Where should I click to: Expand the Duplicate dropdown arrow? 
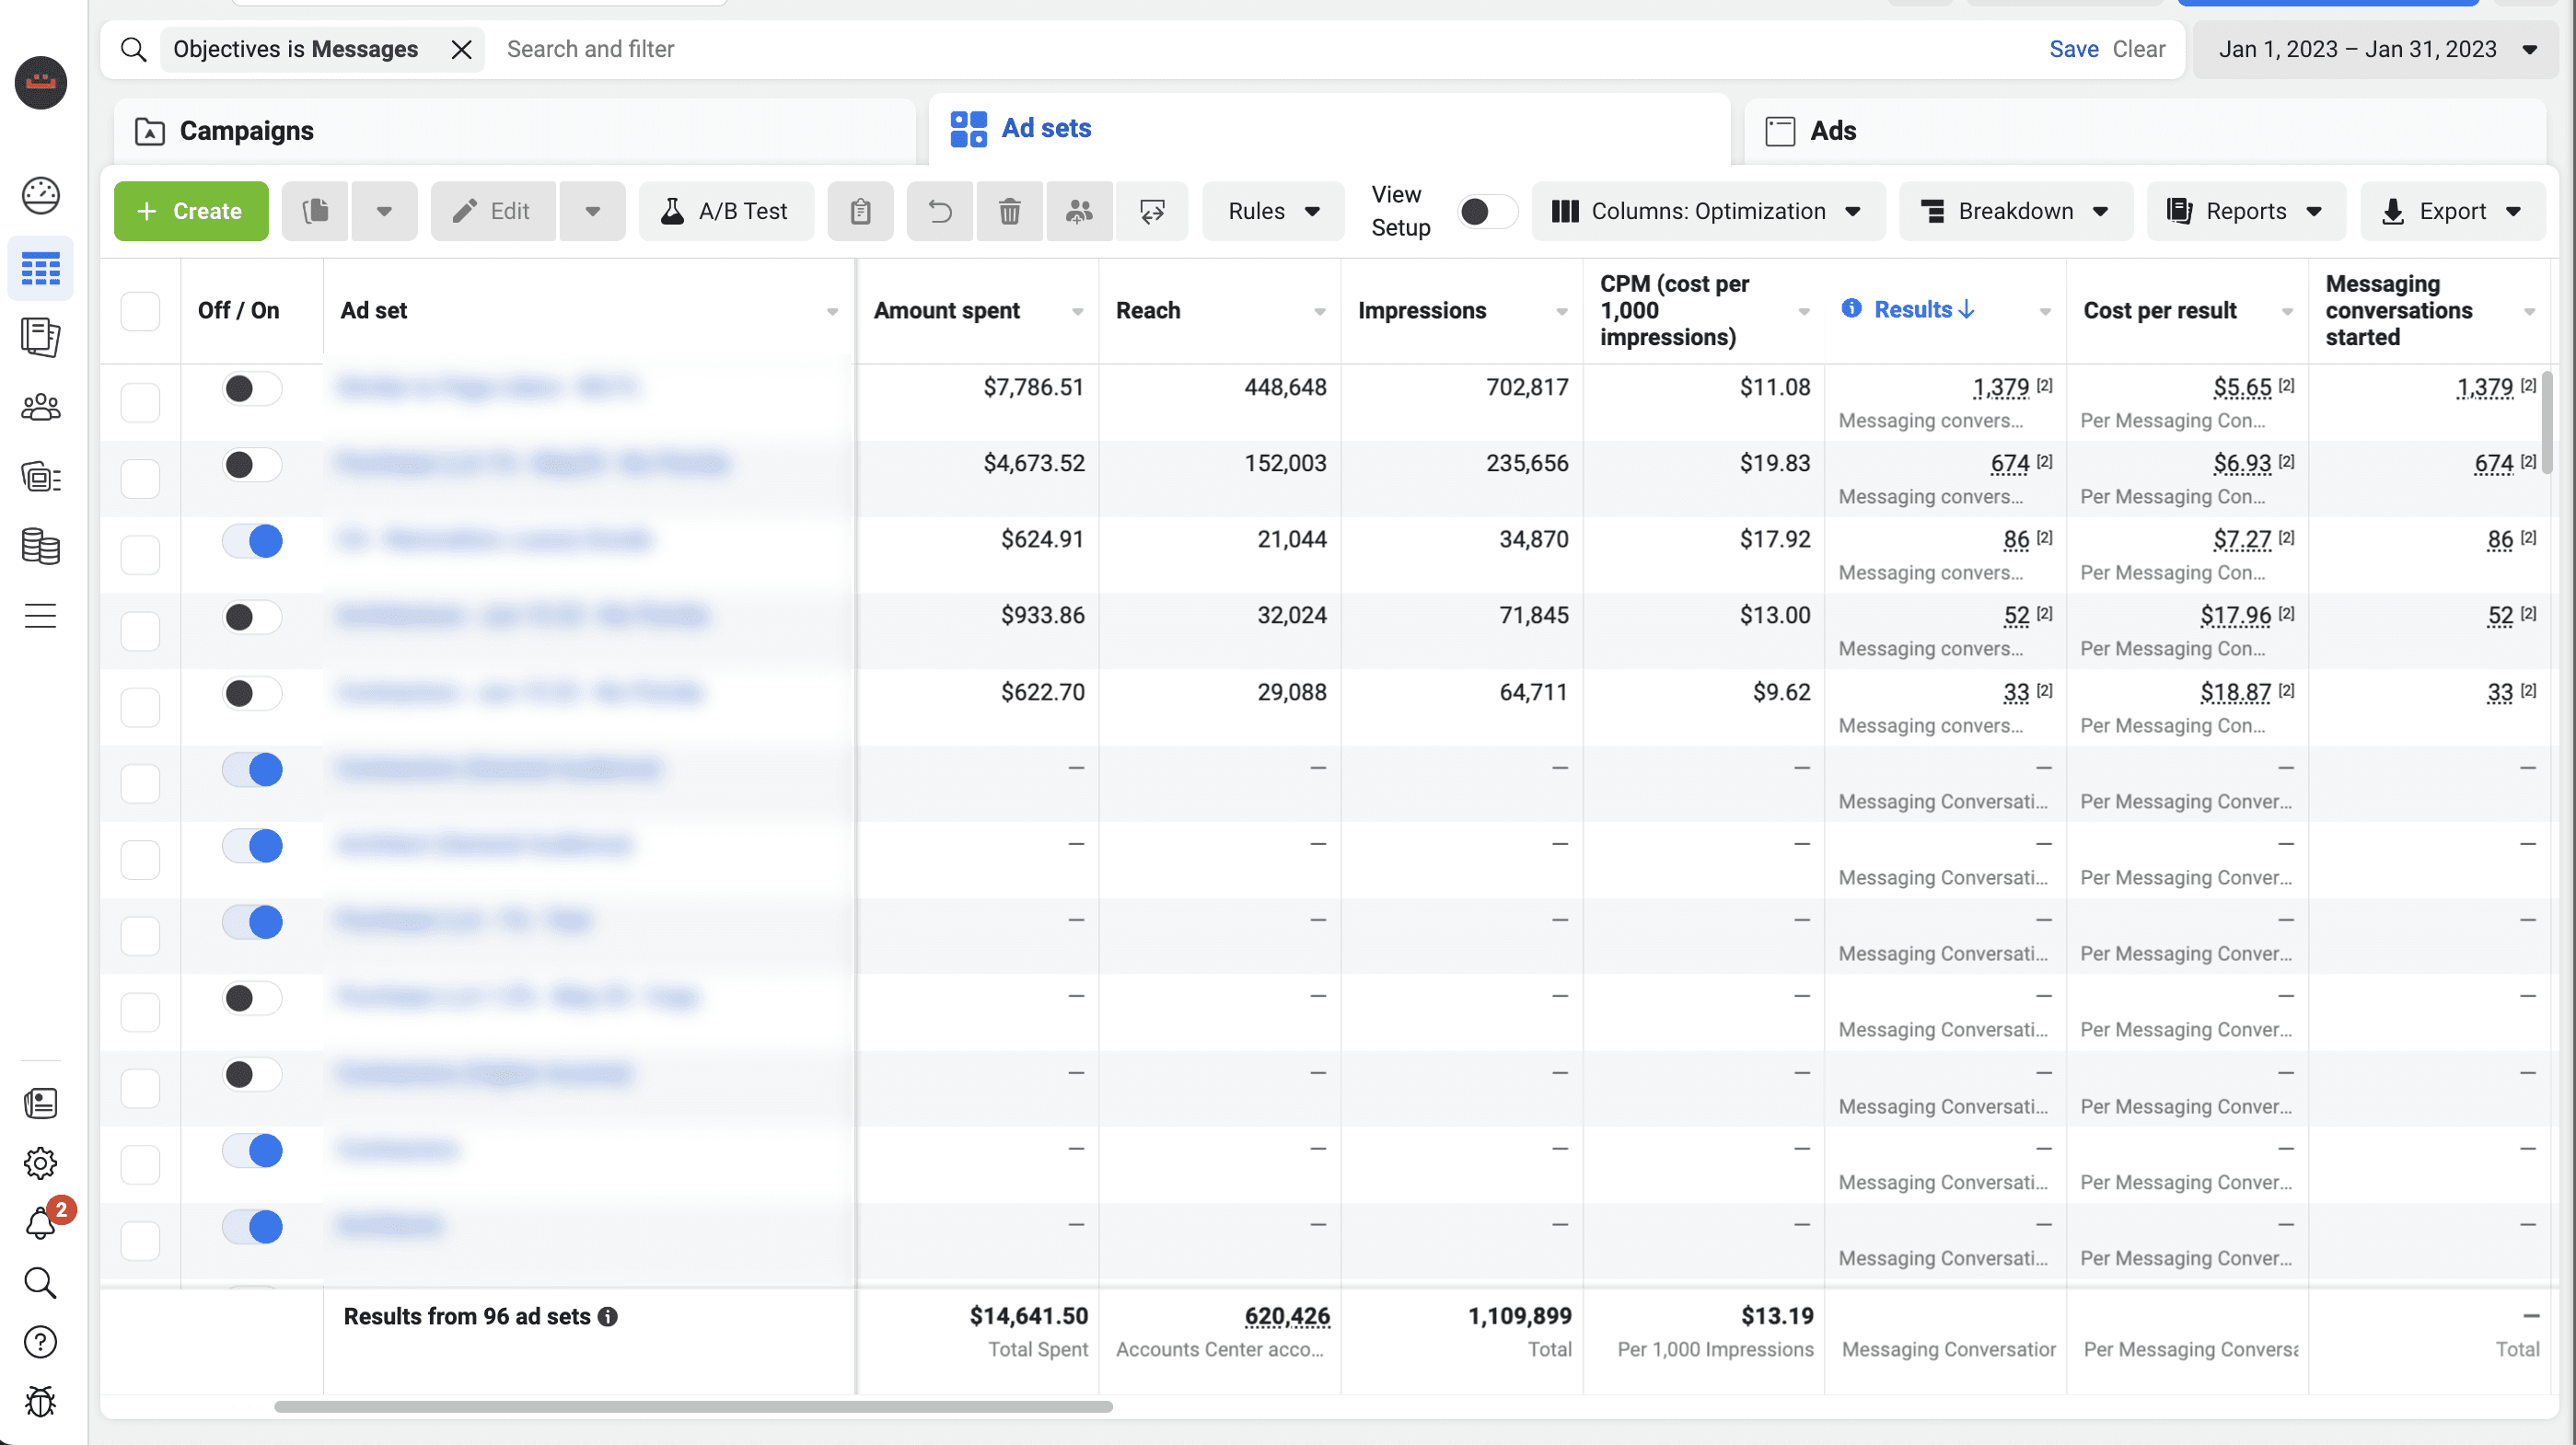(384, 211)
